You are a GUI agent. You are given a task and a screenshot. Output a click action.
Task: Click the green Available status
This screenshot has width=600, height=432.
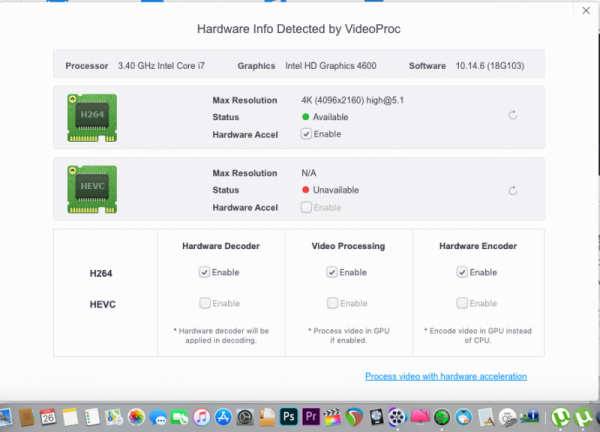[325, 117]
